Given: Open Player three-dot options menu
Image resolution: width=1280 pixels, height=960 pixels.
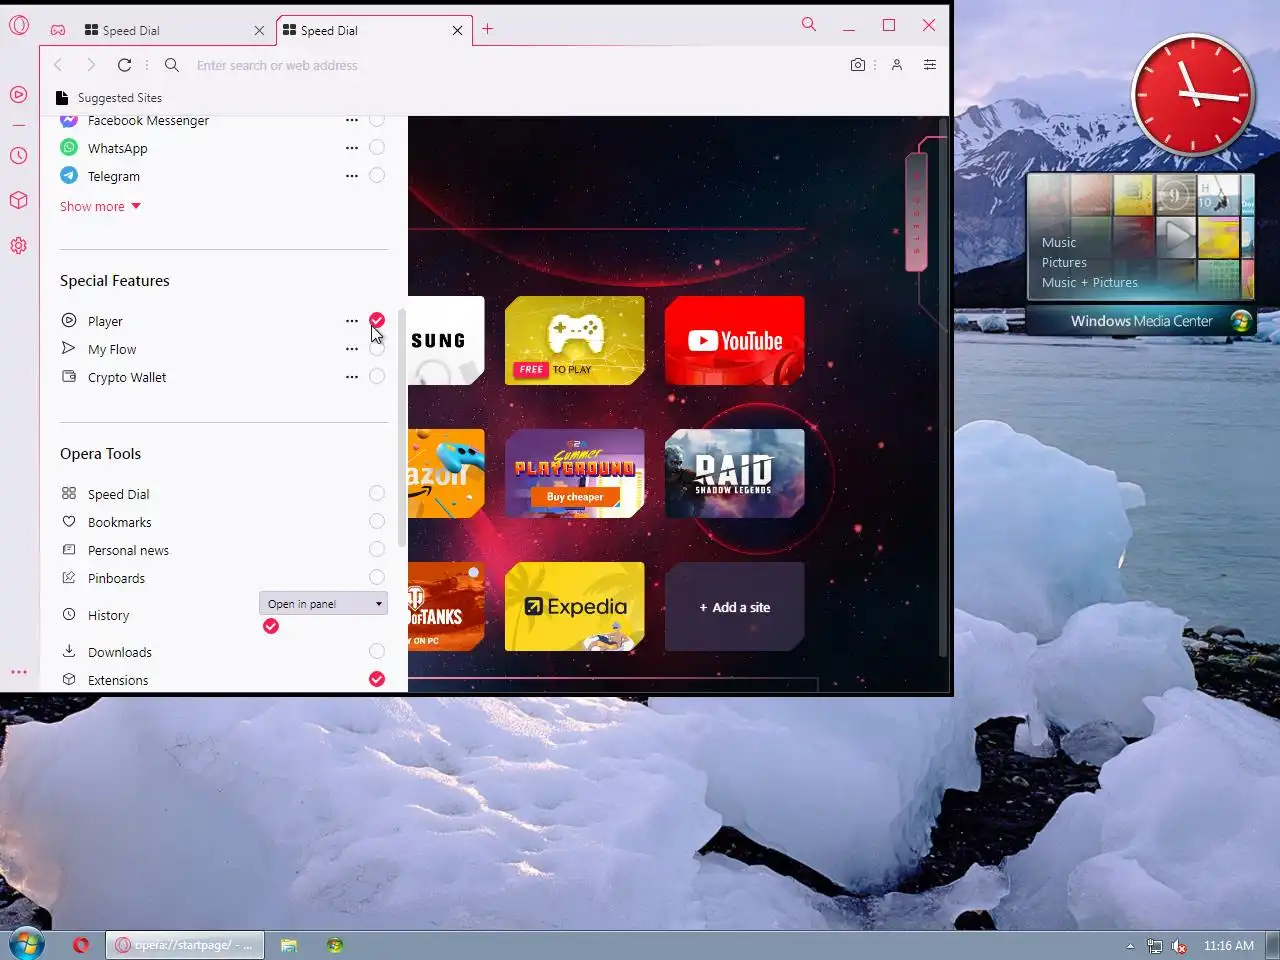Looking at the screenshot, I should pos(352,321).
